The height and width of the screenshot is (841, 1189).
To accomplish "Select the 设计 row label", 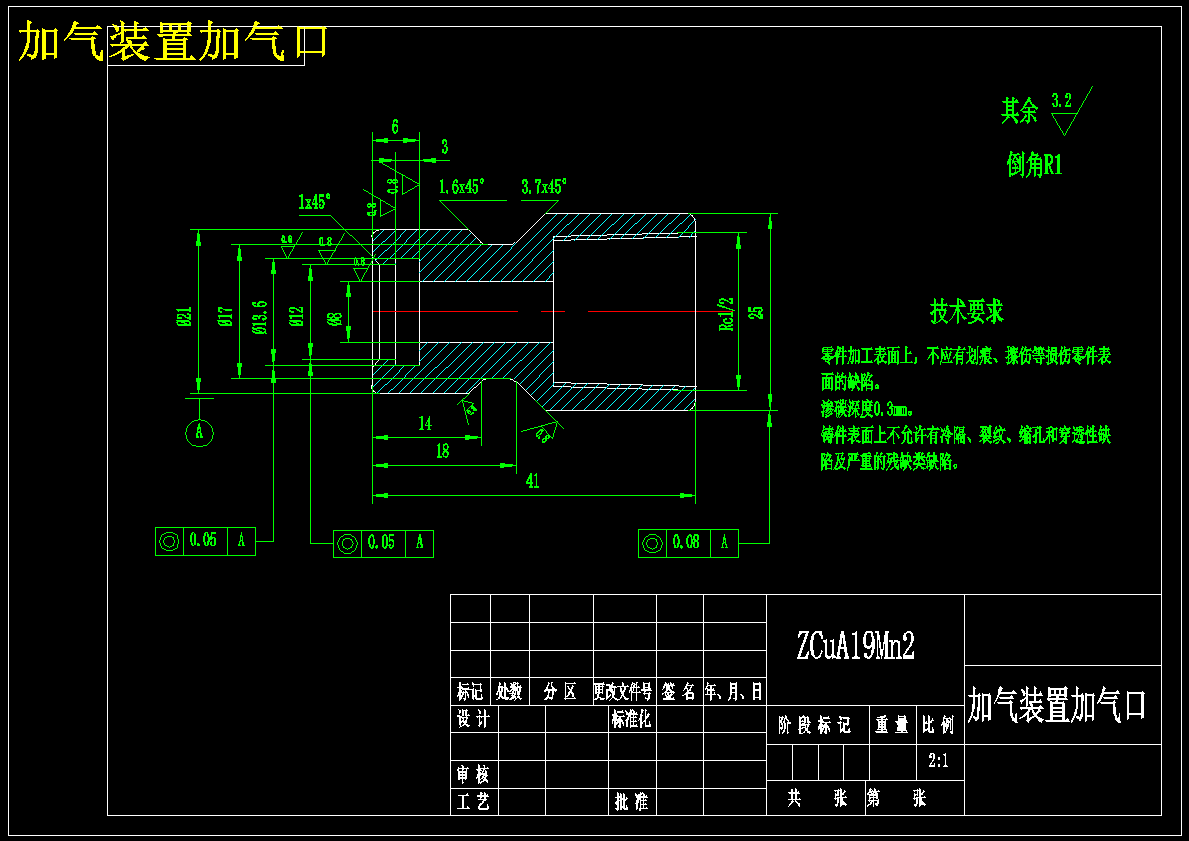I will [x=474, y=719].
